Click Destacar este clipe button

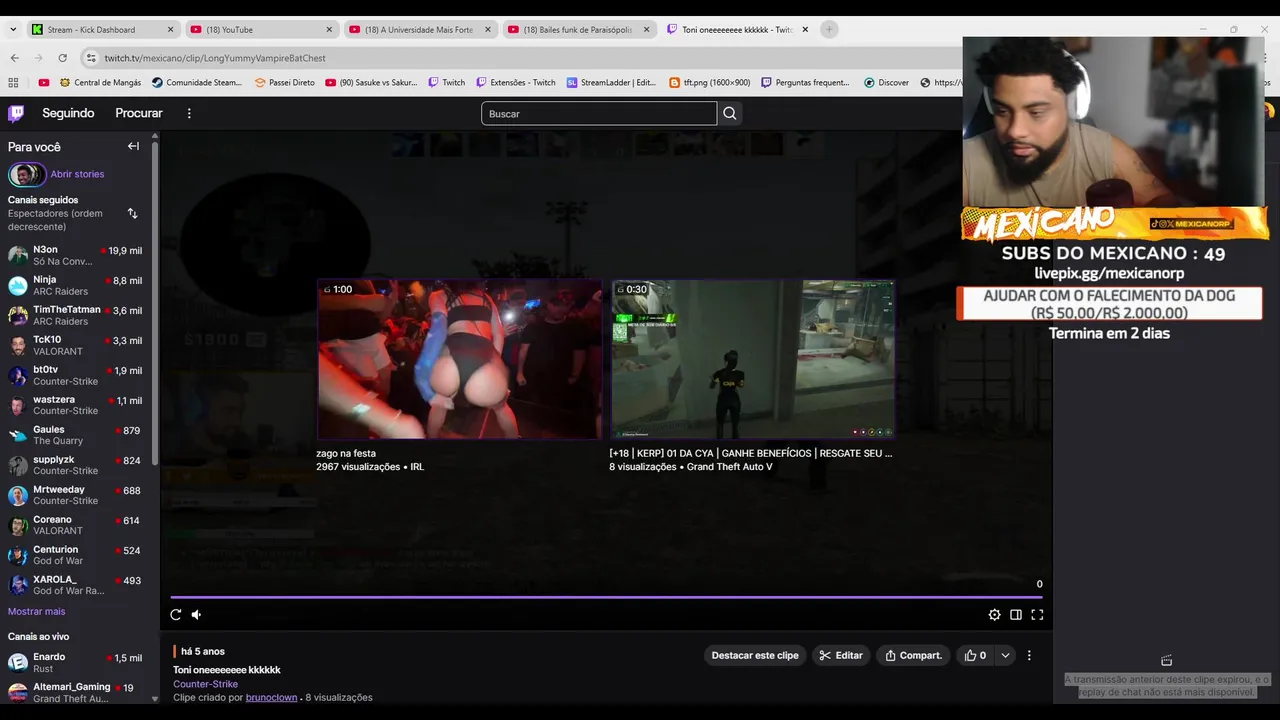755,656
